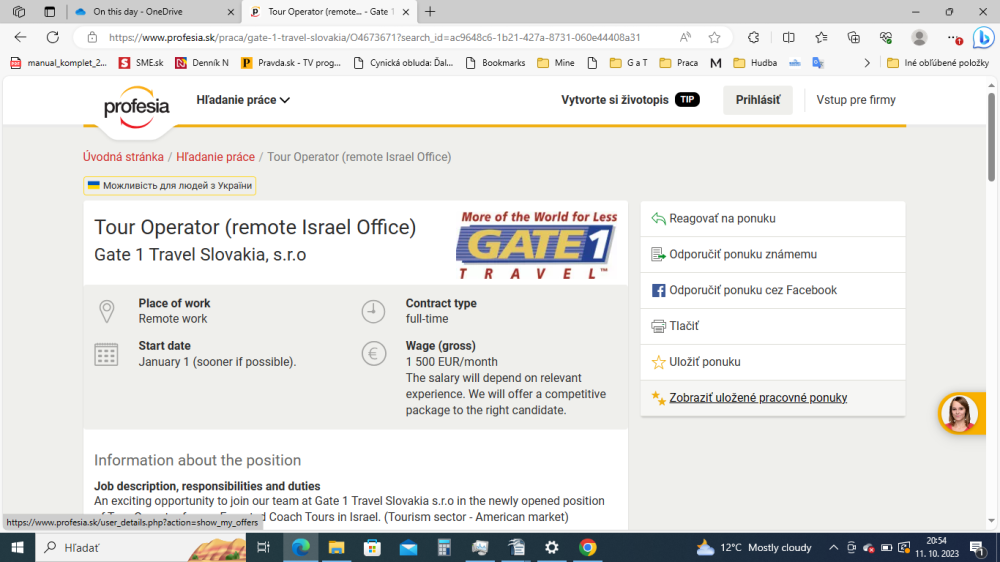Switch to On this day - OneDrive tab
Screen dimensions: 1000x562
(154, 11)
